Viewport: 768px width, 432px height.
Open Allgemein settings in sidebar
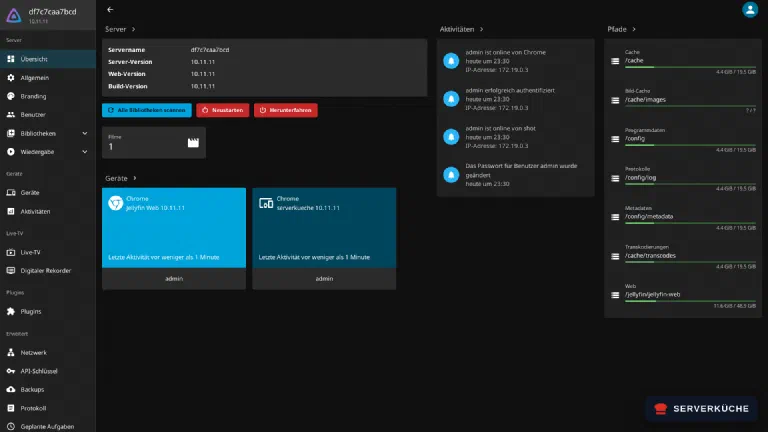pyautogui.click(x=48, y=77)
